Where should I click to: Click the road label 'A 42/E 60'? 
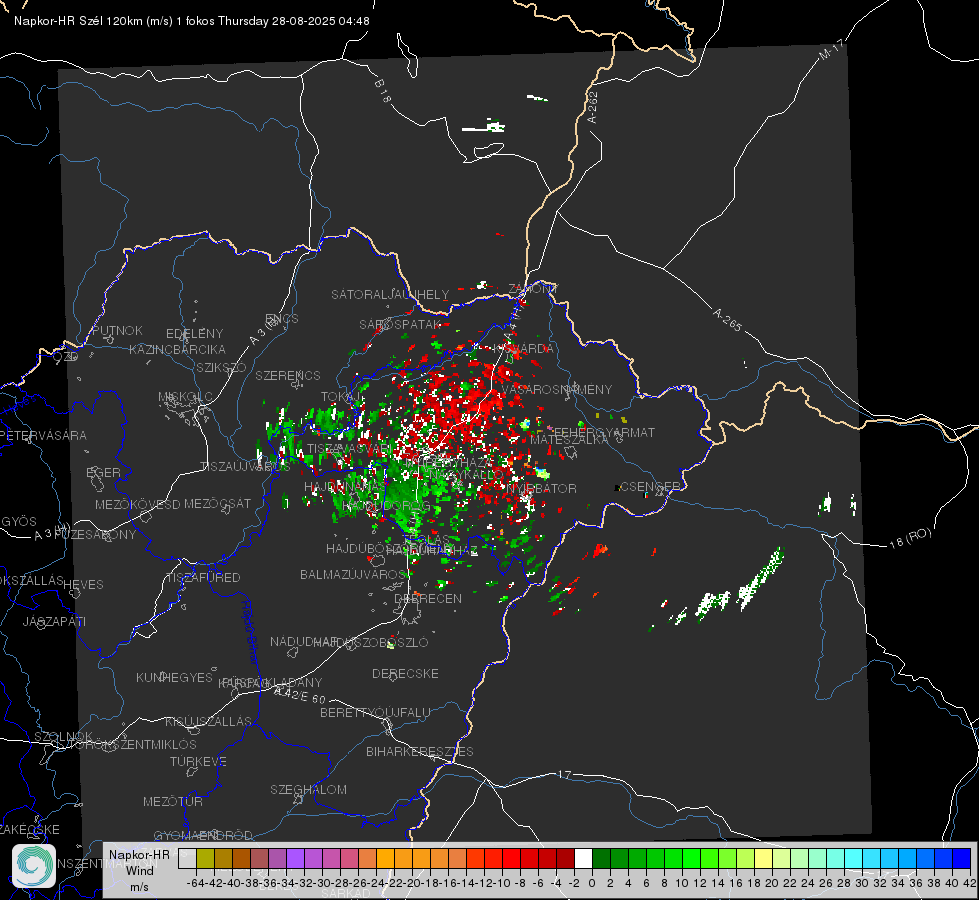click(x=300, y=695)
